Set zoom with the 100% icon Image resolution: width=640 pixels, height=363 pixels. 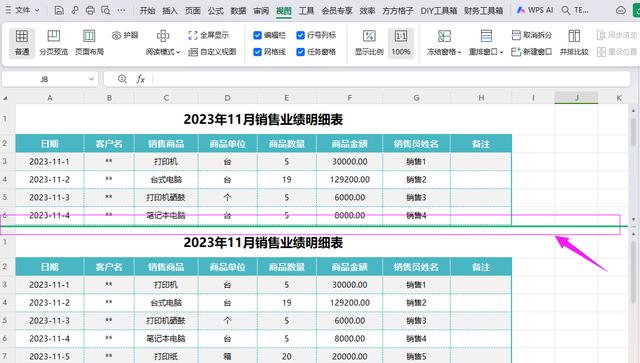401,37
